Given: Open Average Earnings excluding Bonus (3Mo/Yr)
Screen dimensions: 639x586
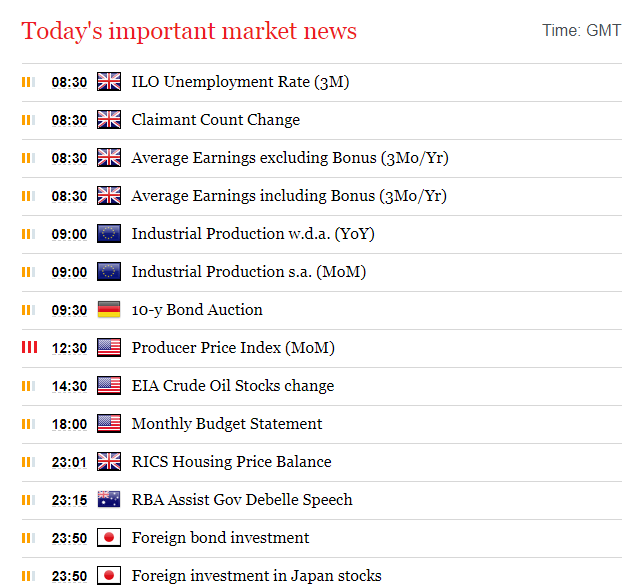Looking at the screenshot, I should point(290,158).
